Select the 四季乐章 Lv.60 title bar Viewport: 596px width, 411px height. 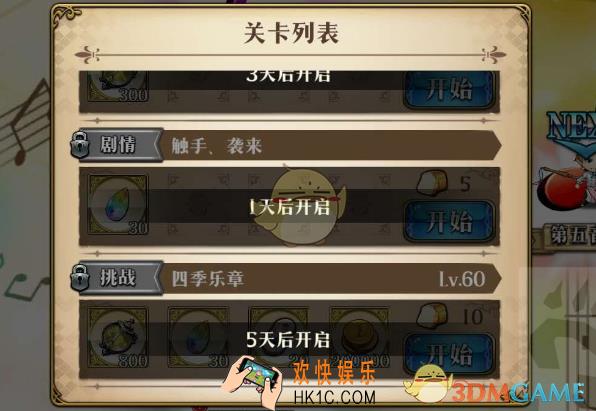330,279
